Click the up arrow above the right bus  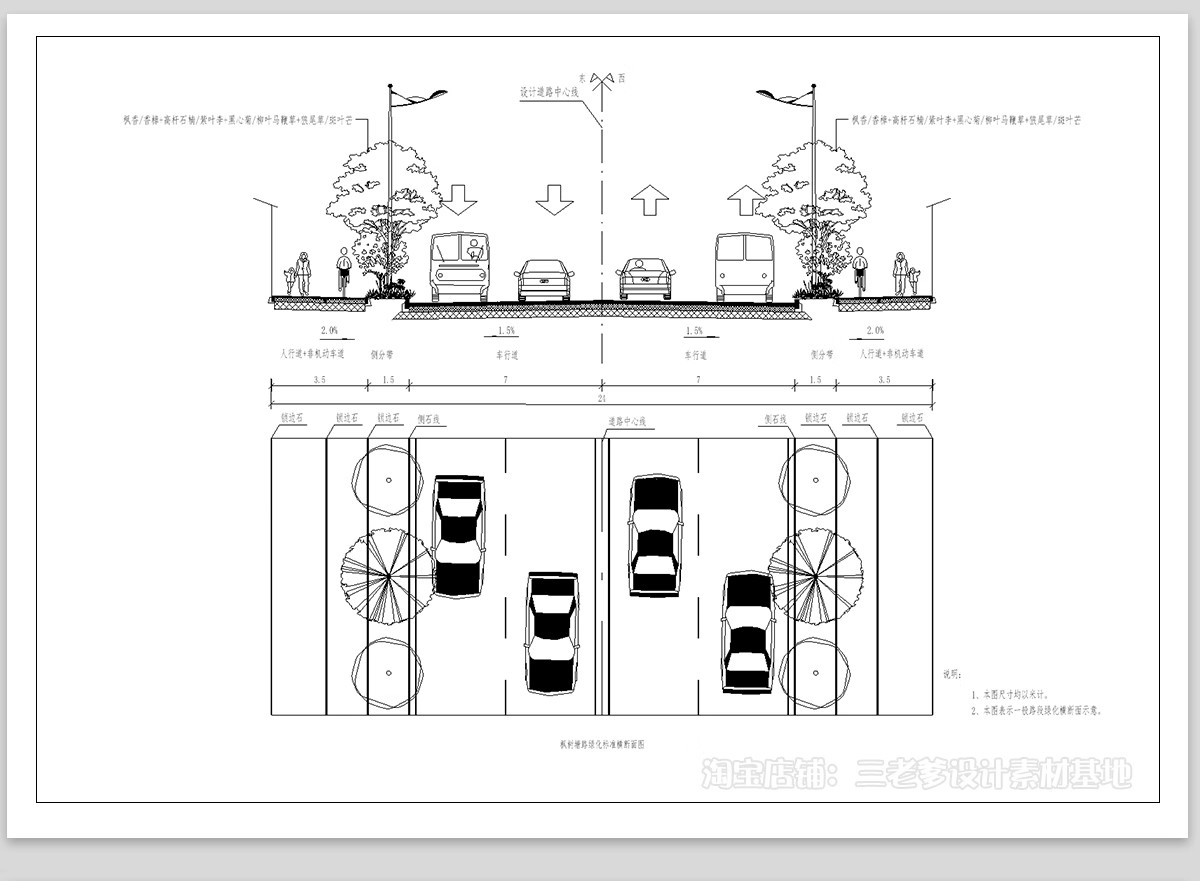[743, 199]
